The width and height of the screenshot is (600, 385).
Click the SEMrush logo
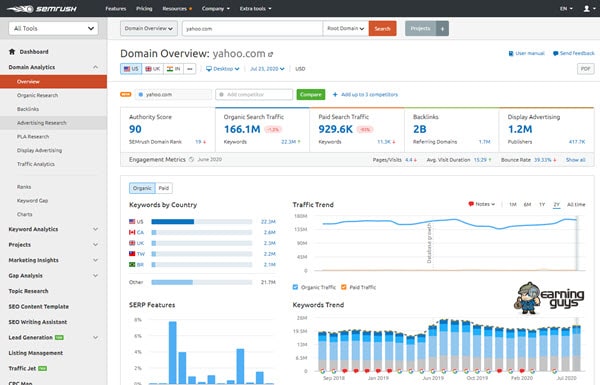(x=41, y=8)
